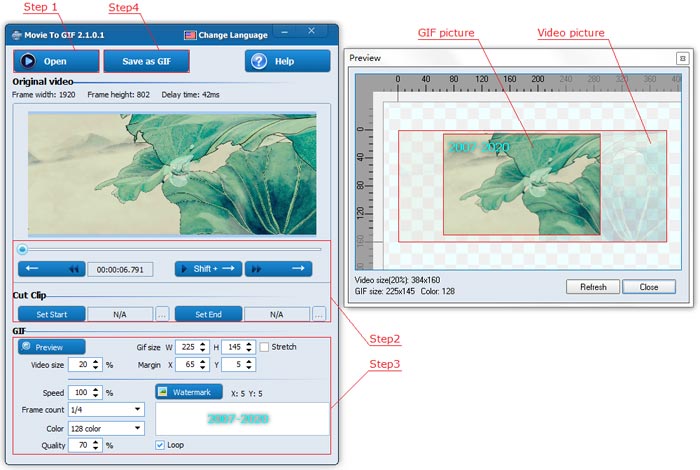Enable the Stretch checkbox

coord(264,347)
